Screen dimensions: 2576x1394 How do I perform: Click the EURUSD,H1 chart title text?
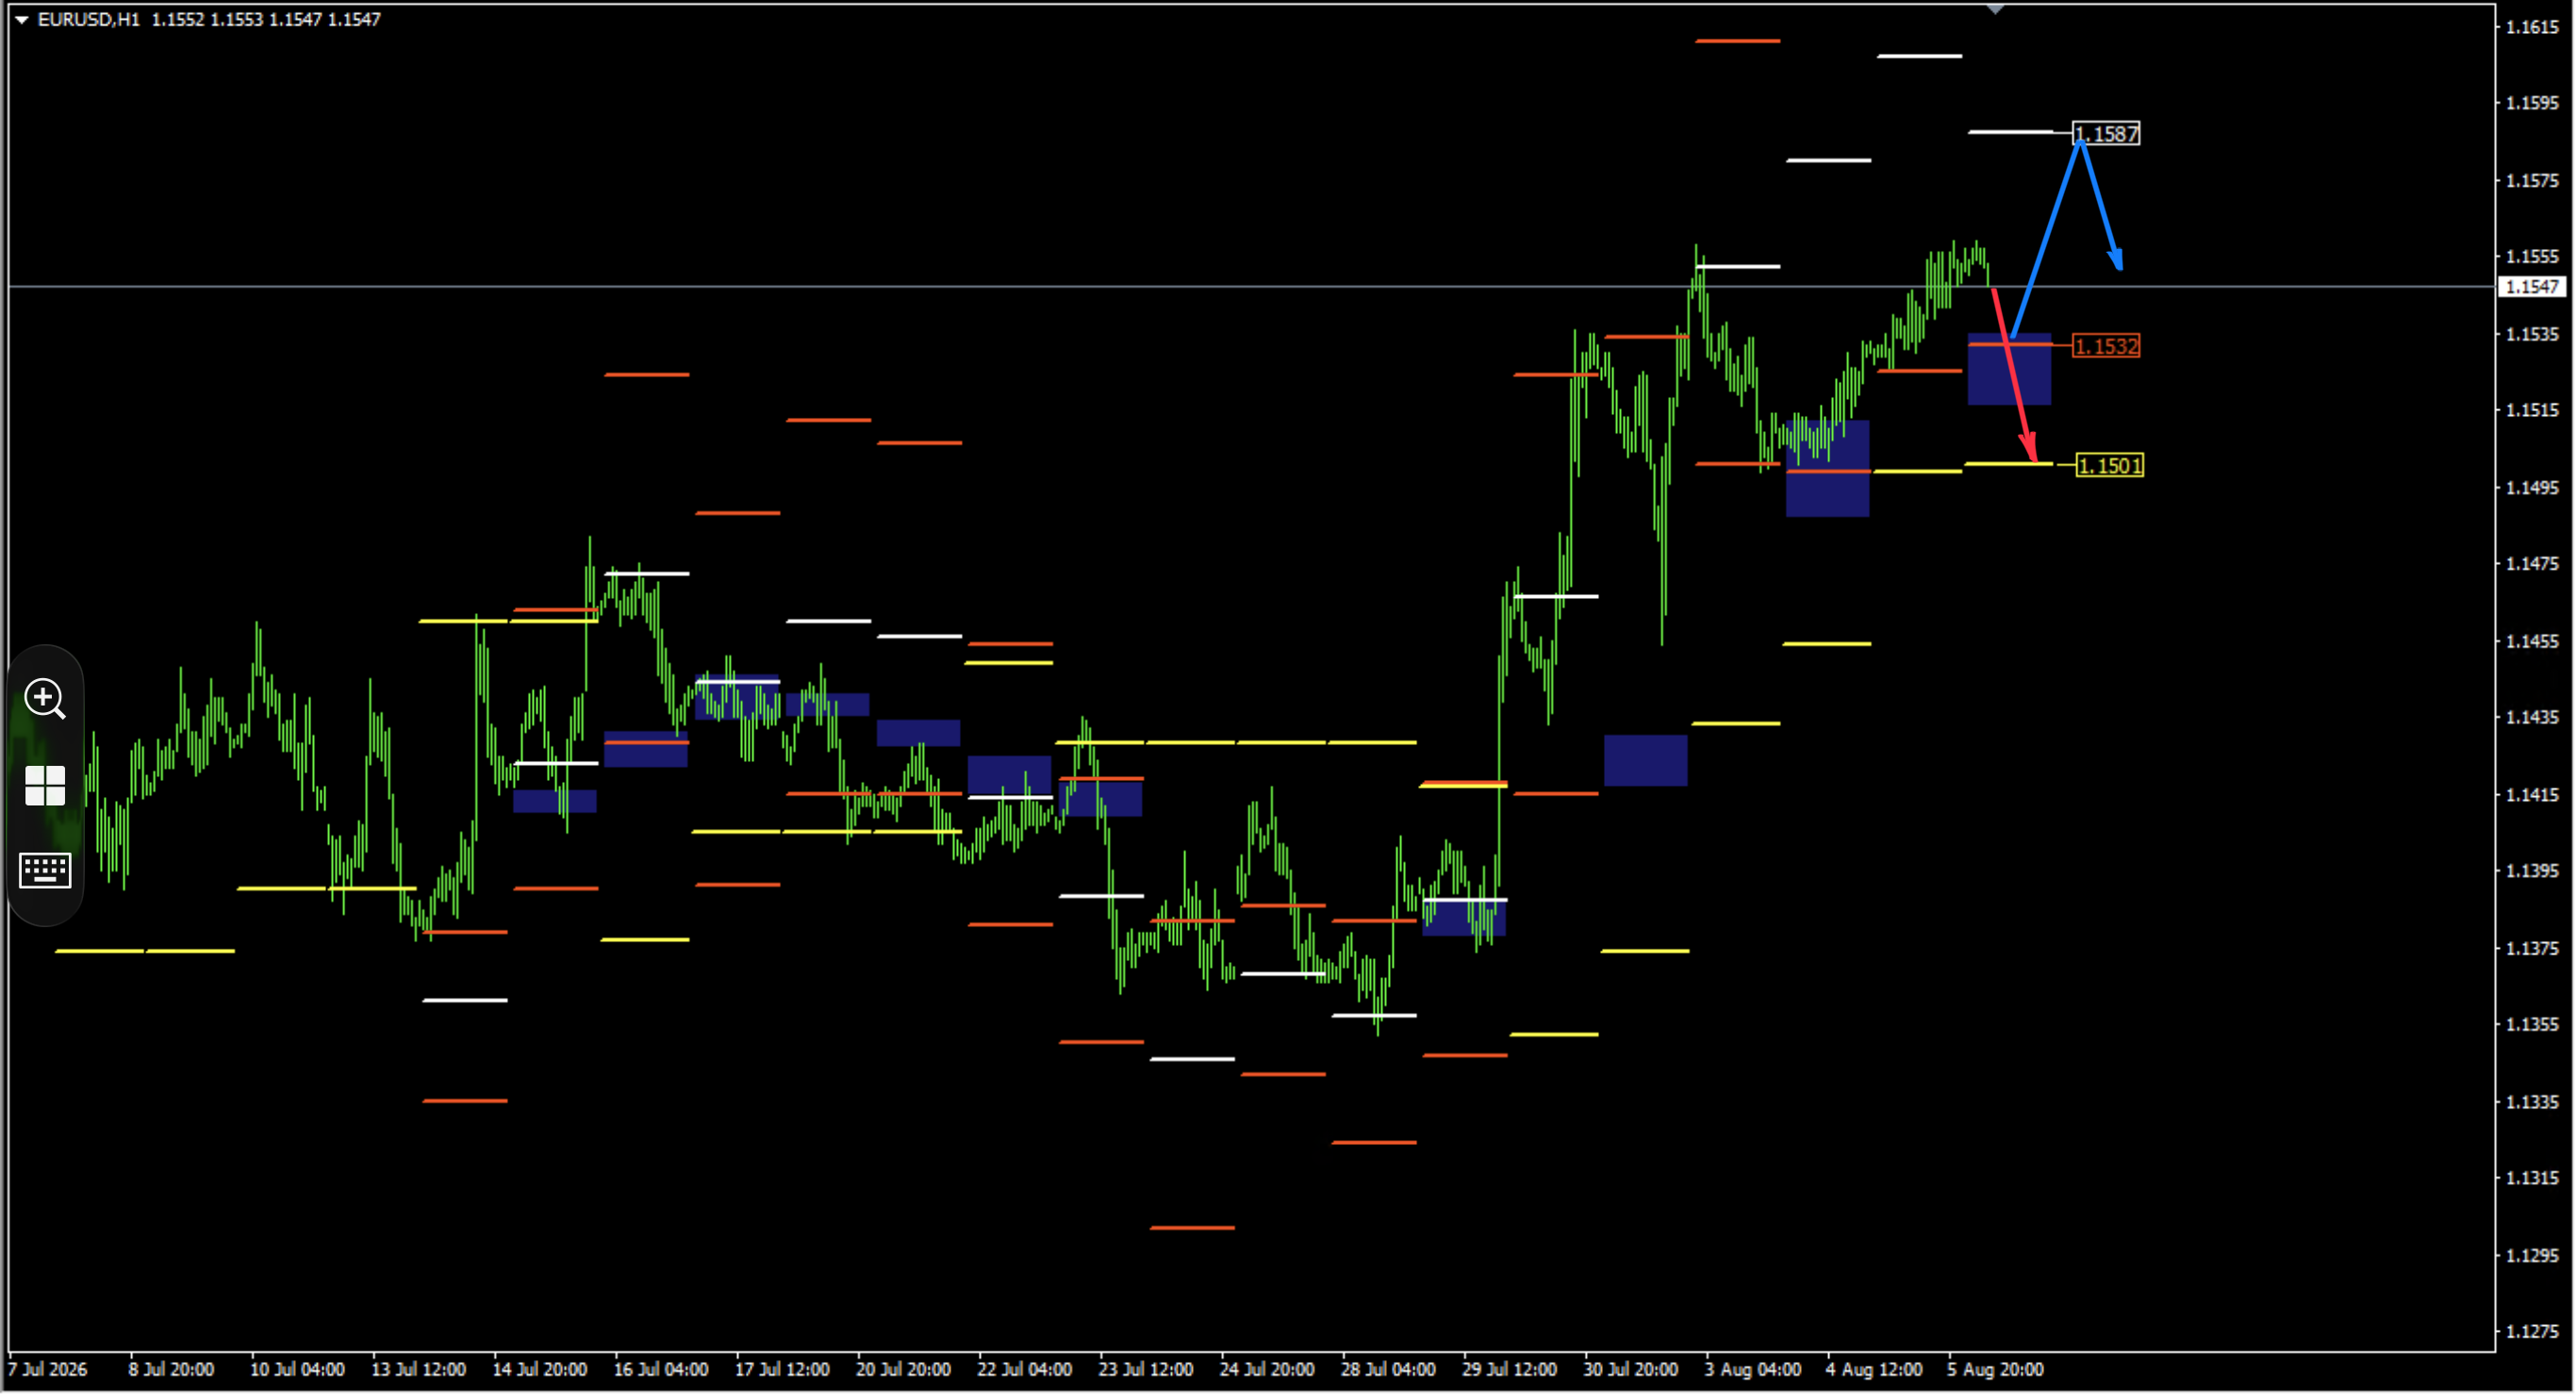click(89, 19)
